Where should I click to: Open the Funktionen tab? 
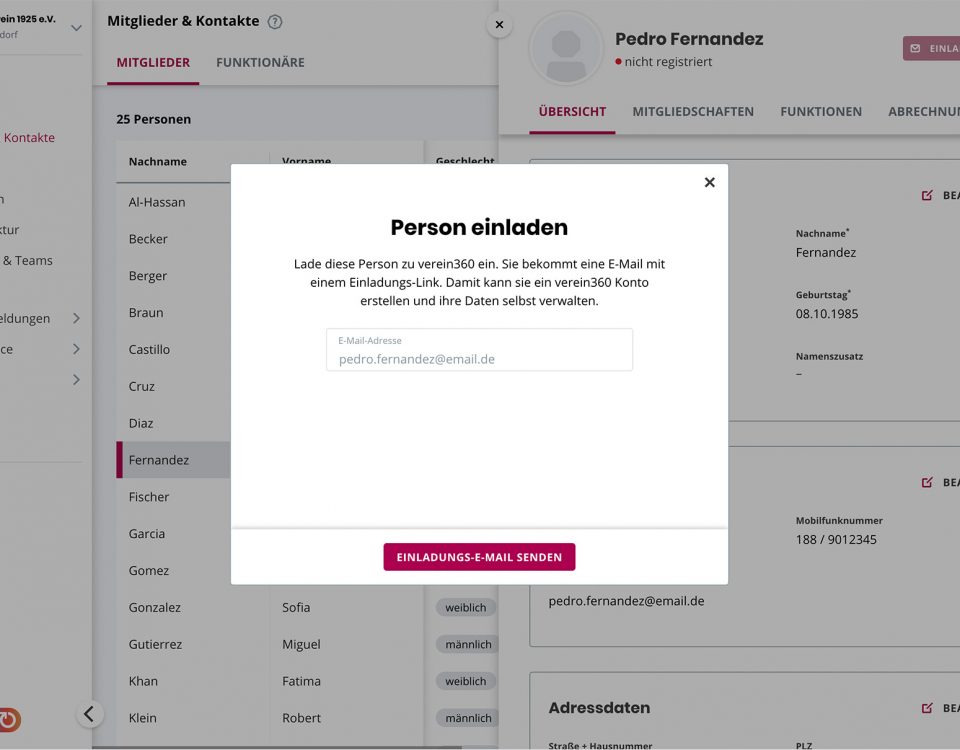821,112
